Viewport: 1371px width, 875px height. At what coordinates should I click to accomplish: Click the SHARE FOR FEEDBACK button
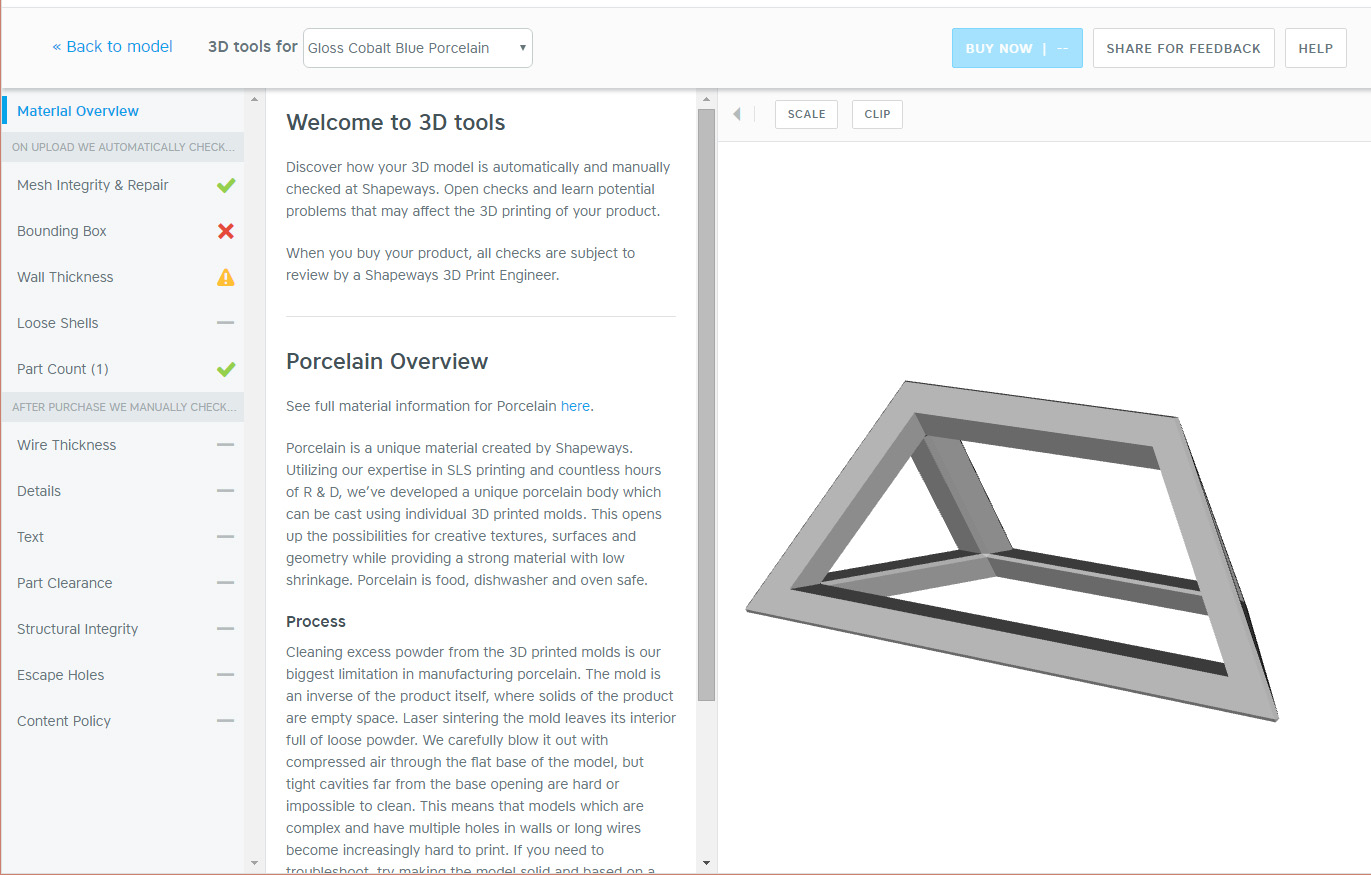pyautogui.click(x=1184, y=48)
